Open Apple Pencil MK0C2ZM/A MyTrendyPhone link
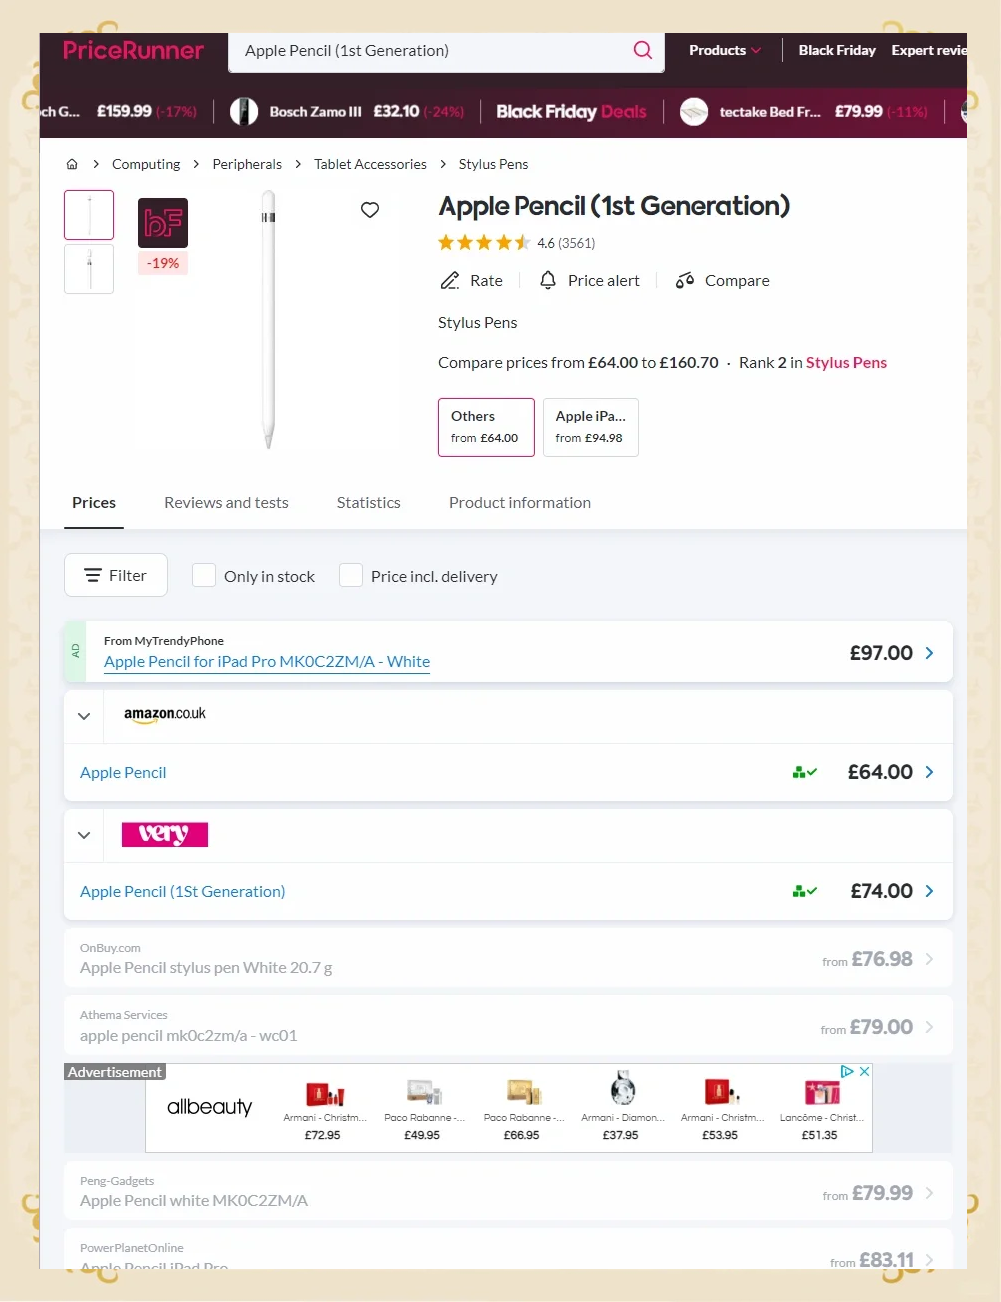1001x1302 pixels. pyautogui.click(x=267, y=662)
